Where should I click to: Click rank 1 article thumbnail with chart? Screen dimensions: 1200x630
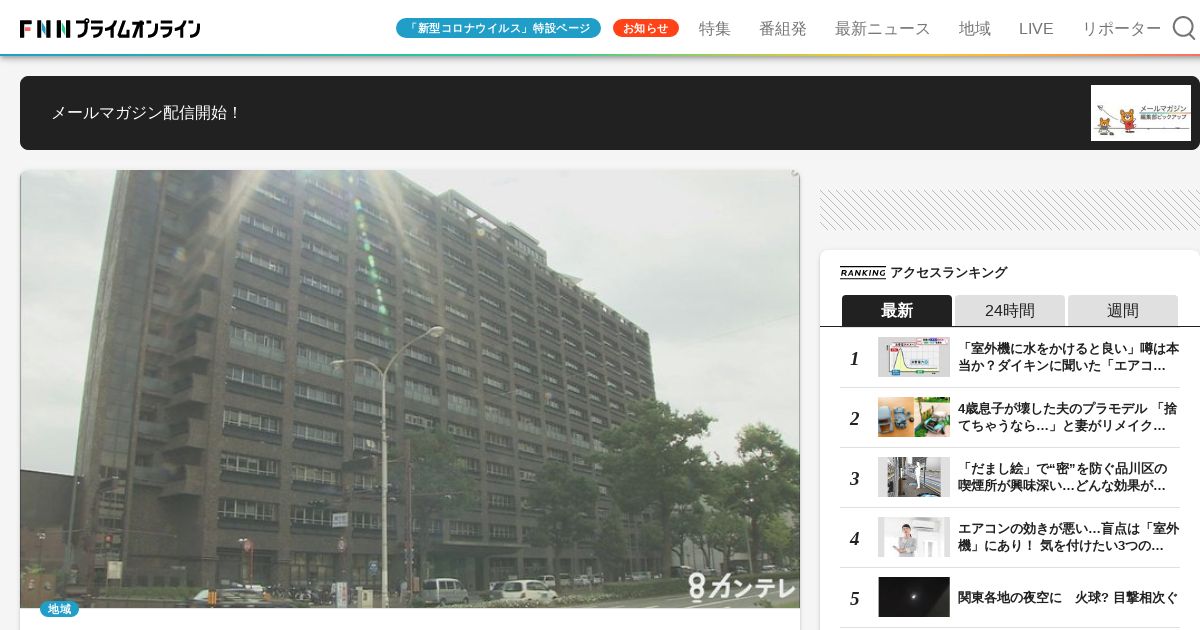point(914,357)
